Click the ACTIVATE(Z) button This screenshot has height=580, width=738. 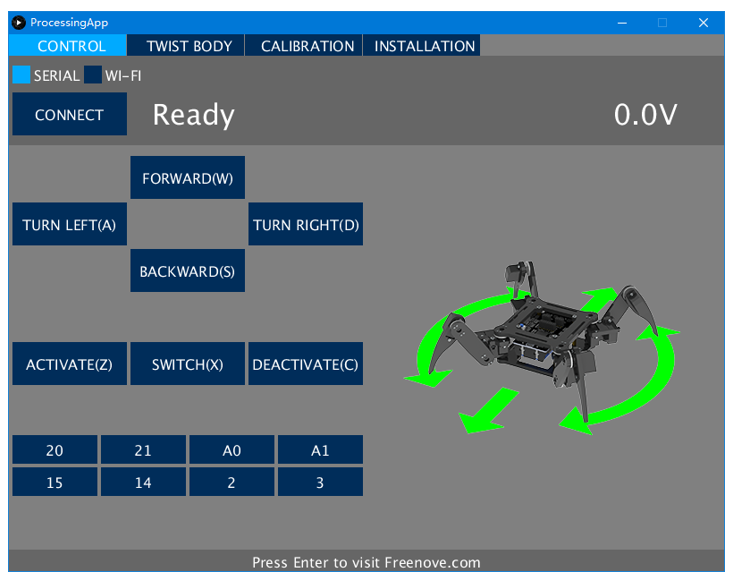(x=70, y=364)
